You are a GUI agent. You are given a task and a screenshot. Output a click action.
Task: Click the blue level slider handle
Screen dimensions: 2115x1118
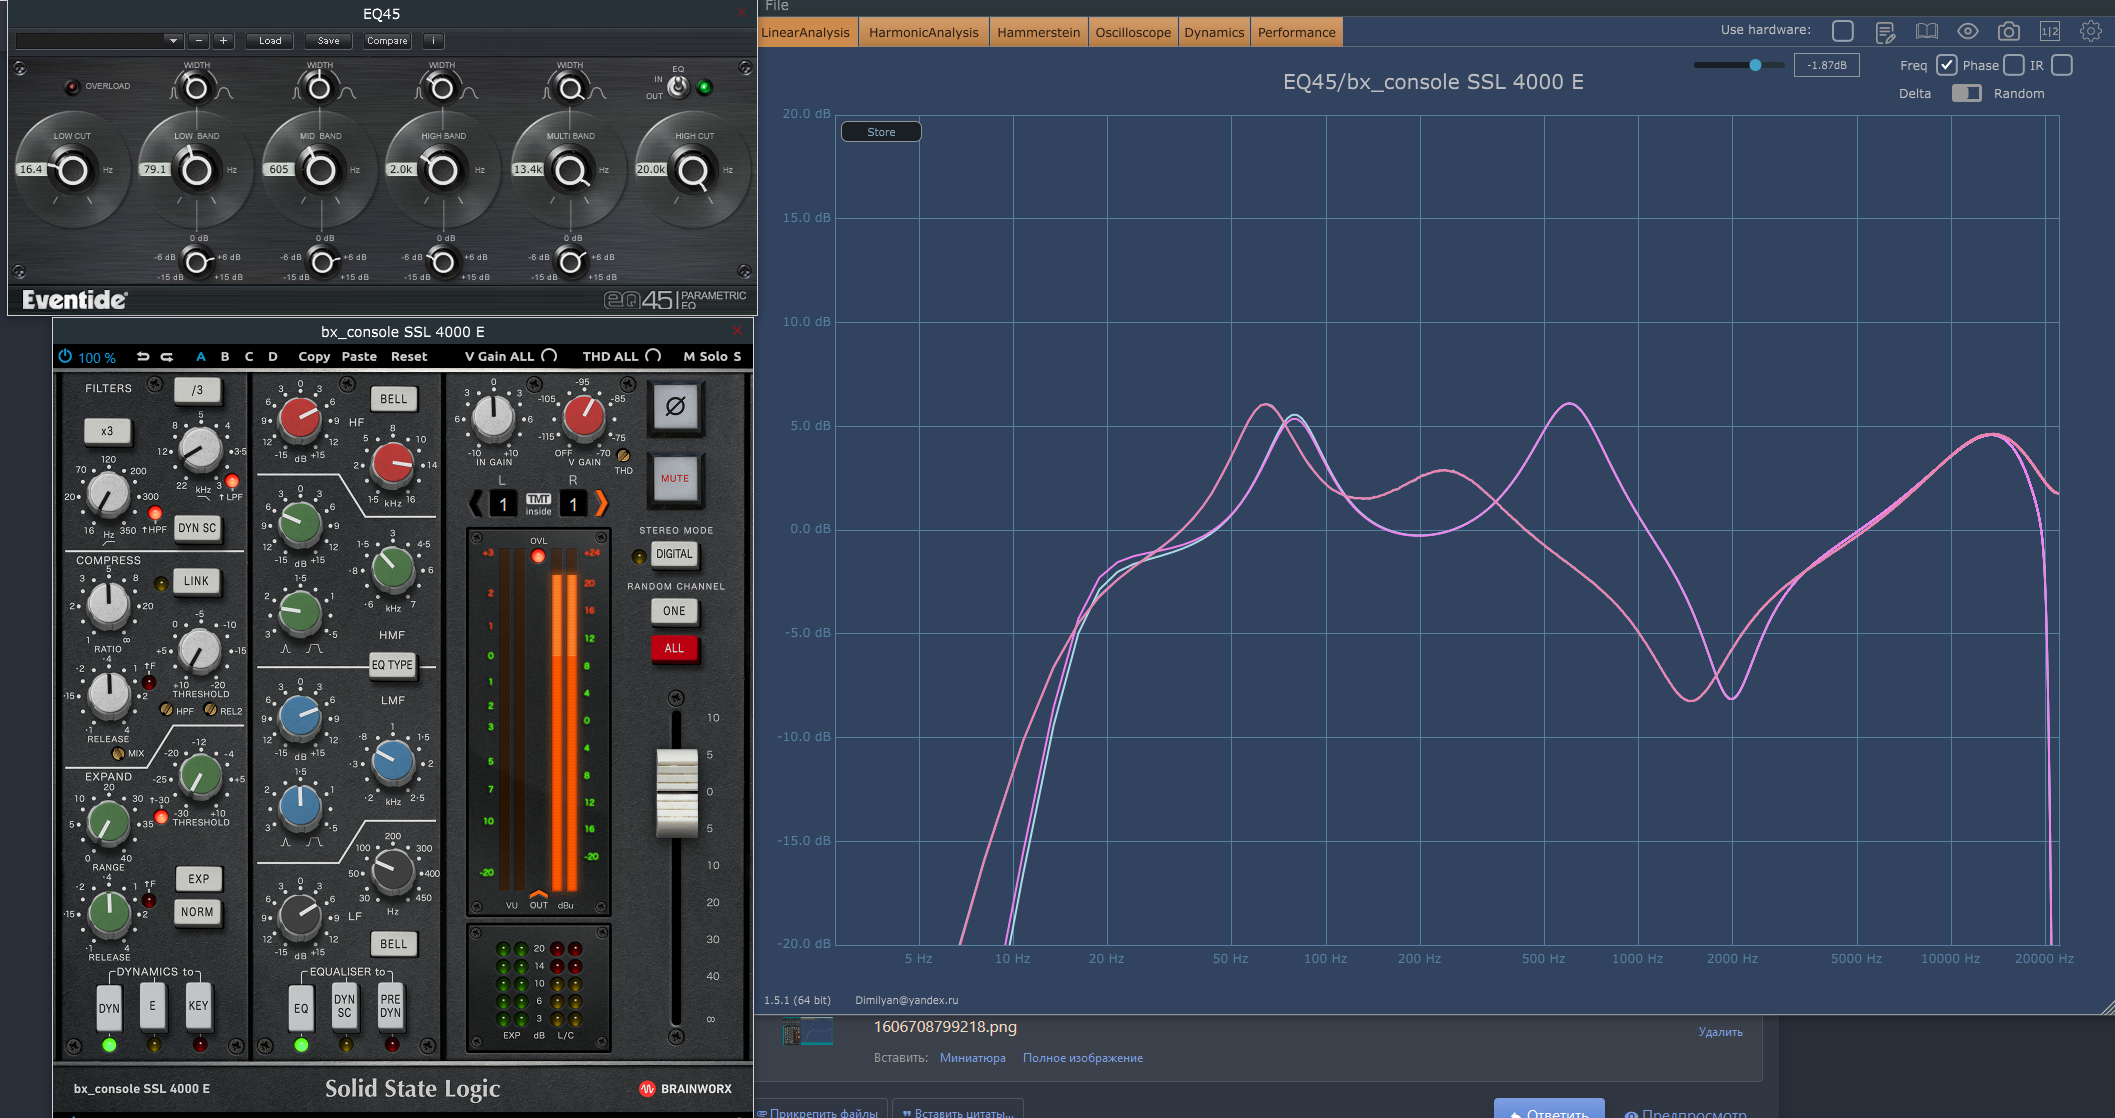pos(1755,65)
